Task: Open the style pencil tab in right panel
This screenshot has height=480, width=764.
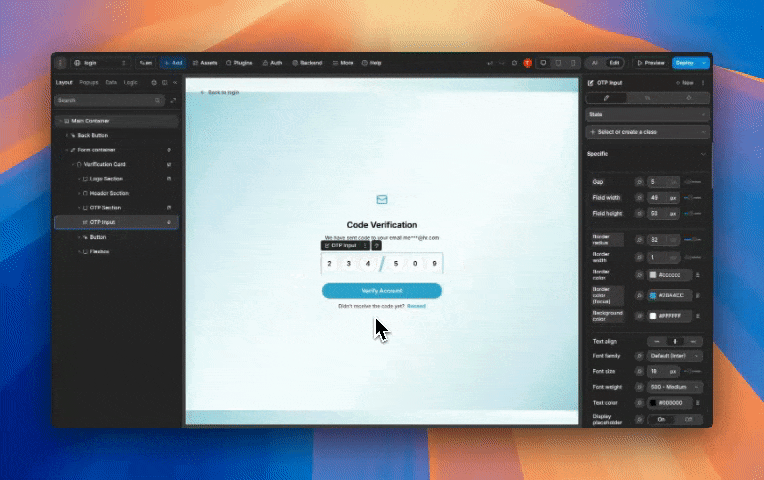Action: coord(606,98)
